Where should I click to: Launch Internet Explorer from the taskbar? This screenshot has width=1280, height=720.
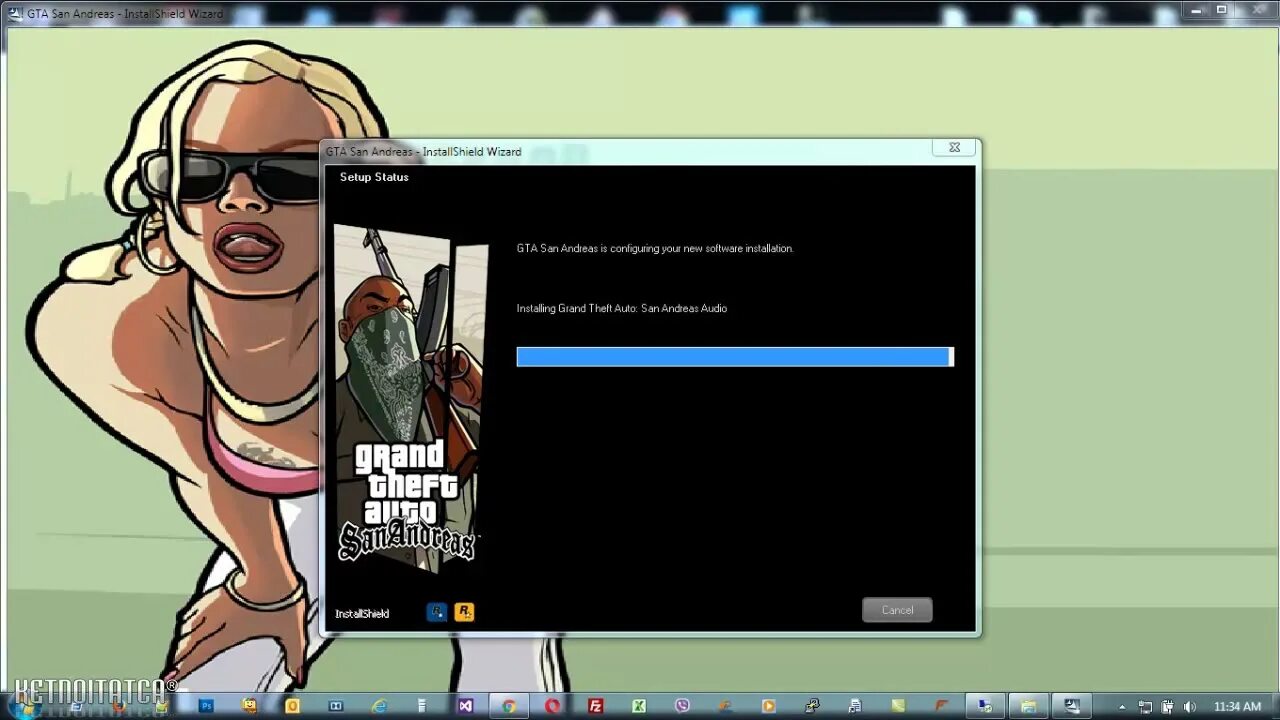[x=379, y=706]
